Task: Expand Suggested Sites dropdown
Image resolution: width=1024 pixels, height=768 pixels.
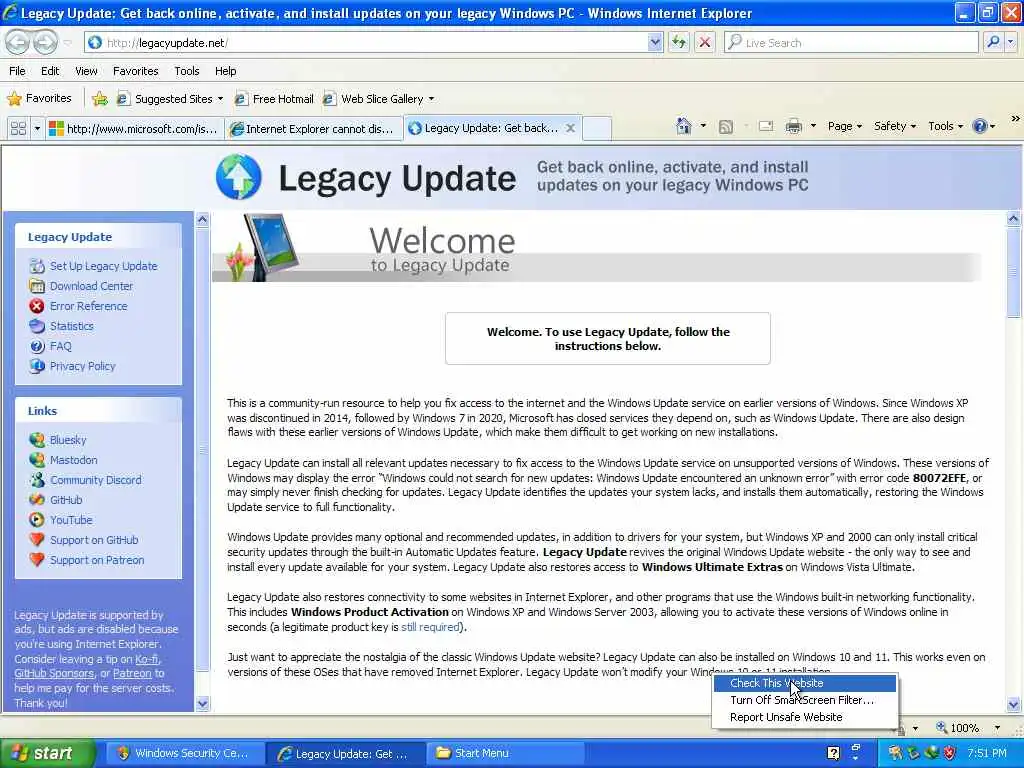Action: [x=220, y=99]
